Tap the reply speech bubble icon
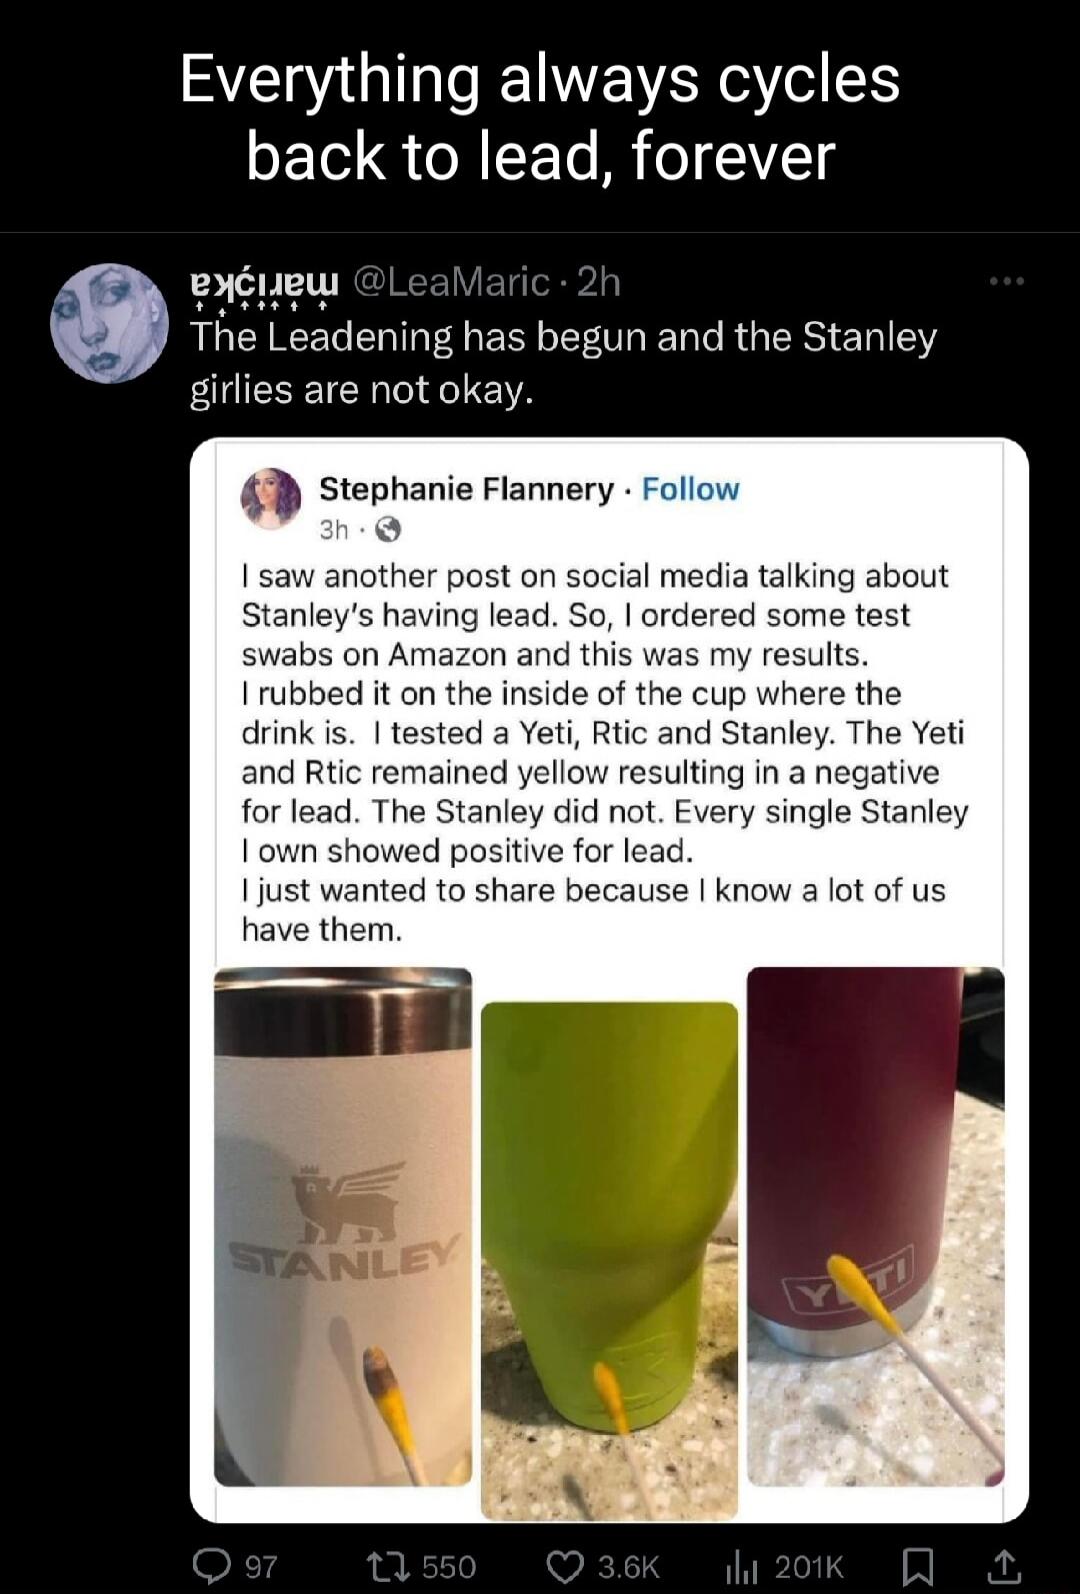Viewport: 1080px width, 1594px height. pyautogui.click(x=211, y=1565)
